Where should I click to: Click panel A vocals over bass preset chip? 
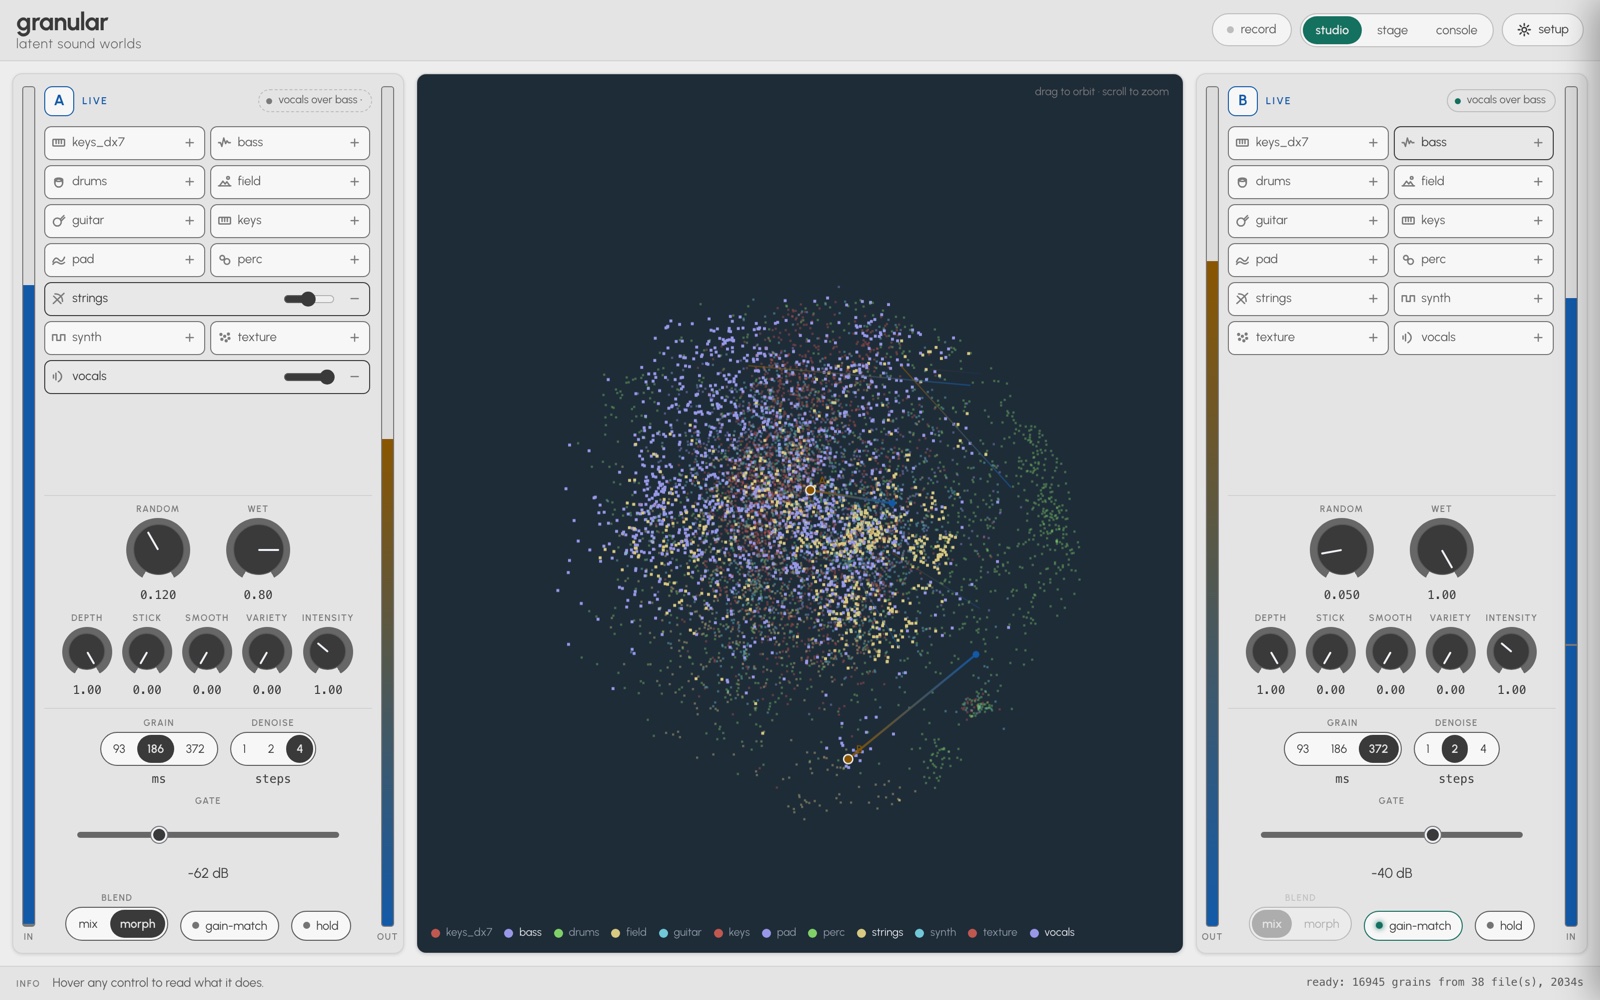pyautogui.click(x=315, y=100)
